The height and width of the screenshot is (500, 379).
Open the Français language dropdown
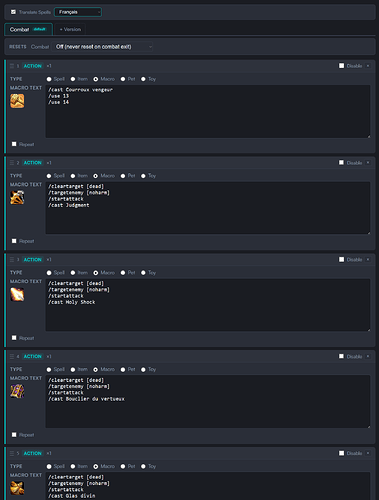tap(78, 12)
